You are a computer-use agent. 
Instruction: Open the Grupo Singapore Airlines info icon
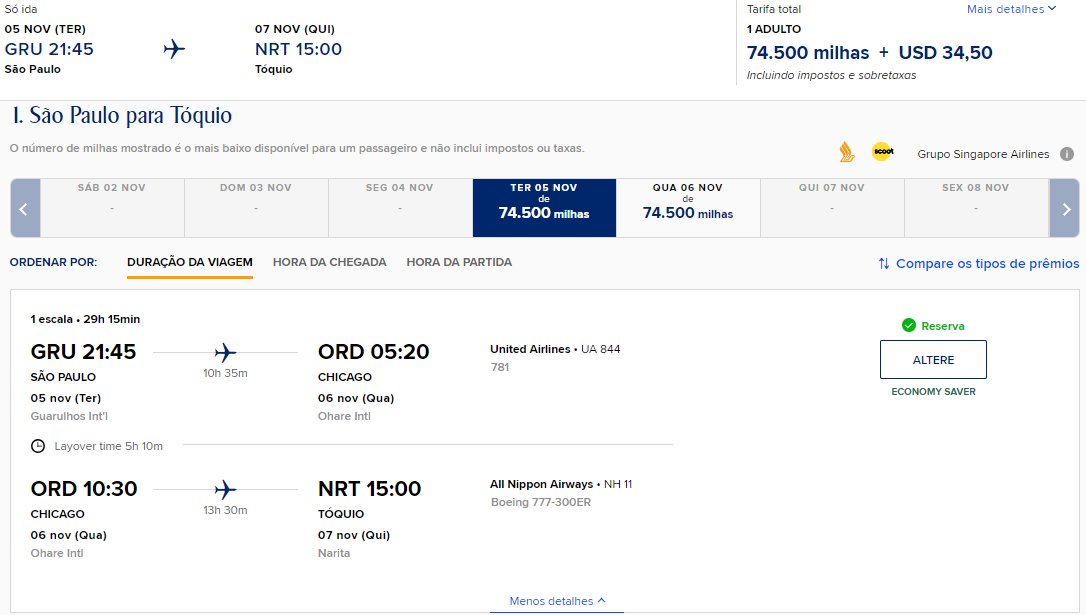point(1067,154)
